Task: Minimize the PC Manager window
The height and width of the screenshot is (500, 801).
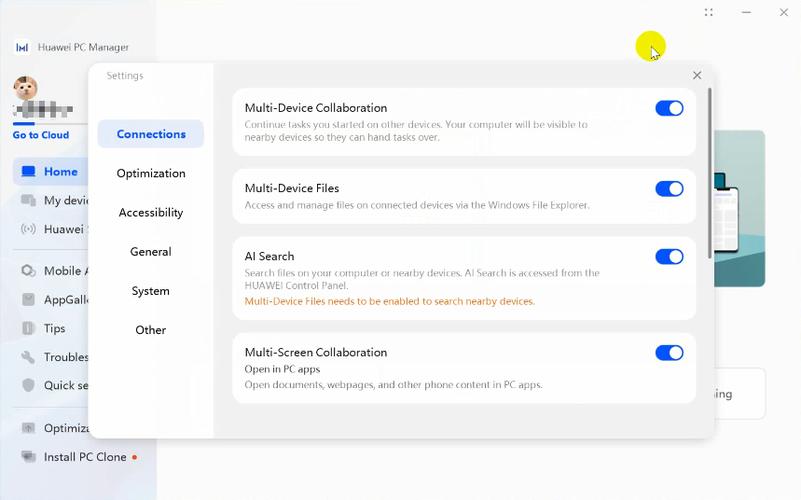Action: pyautogui.click(x=746, y=12)
